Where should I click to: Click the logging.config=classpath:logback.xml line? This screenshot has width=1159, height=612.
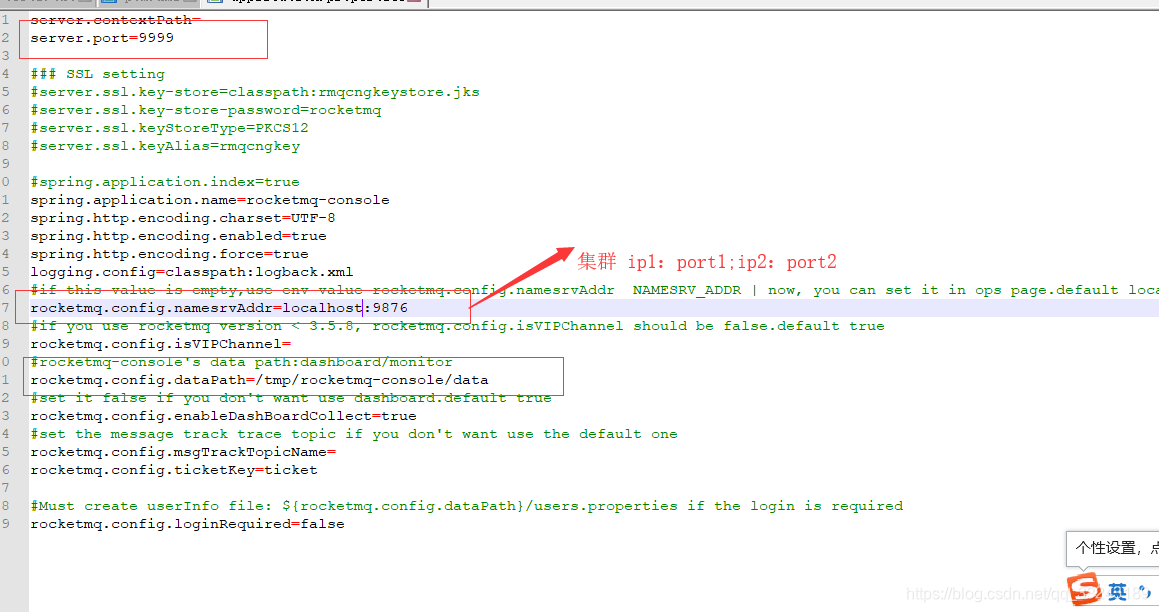coord(191,272)
